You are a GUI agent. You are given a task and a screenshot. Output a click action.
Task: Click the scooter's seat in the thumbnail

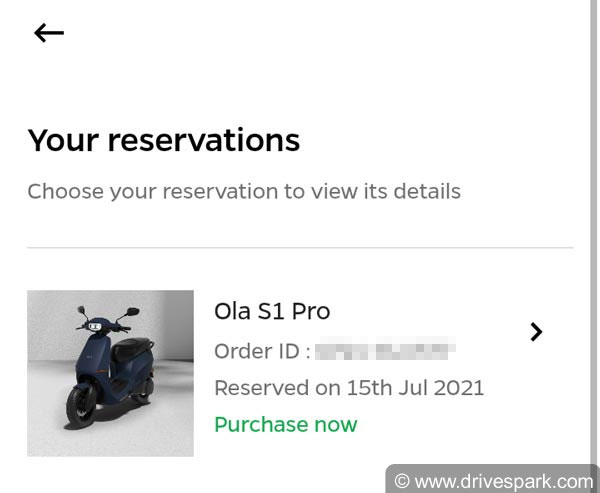(133, 345)
